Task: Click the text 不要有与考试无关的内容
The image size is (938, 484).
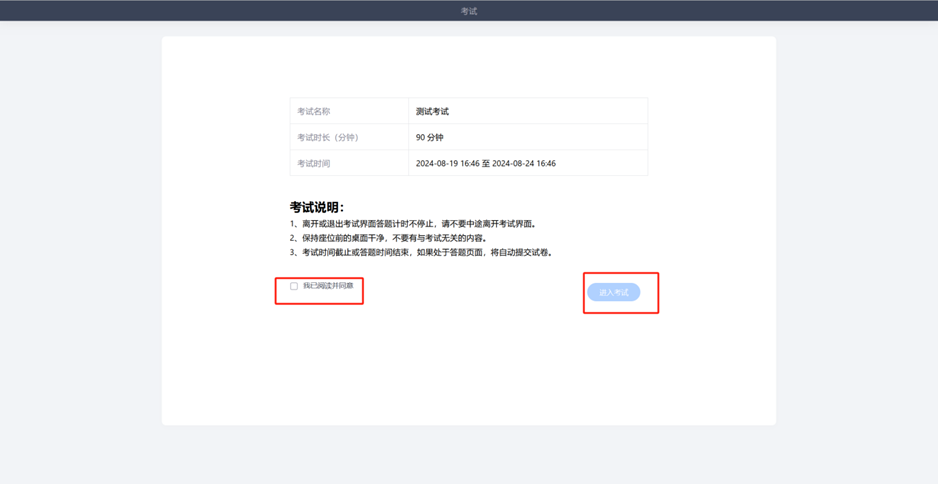Action: [439, 238]
